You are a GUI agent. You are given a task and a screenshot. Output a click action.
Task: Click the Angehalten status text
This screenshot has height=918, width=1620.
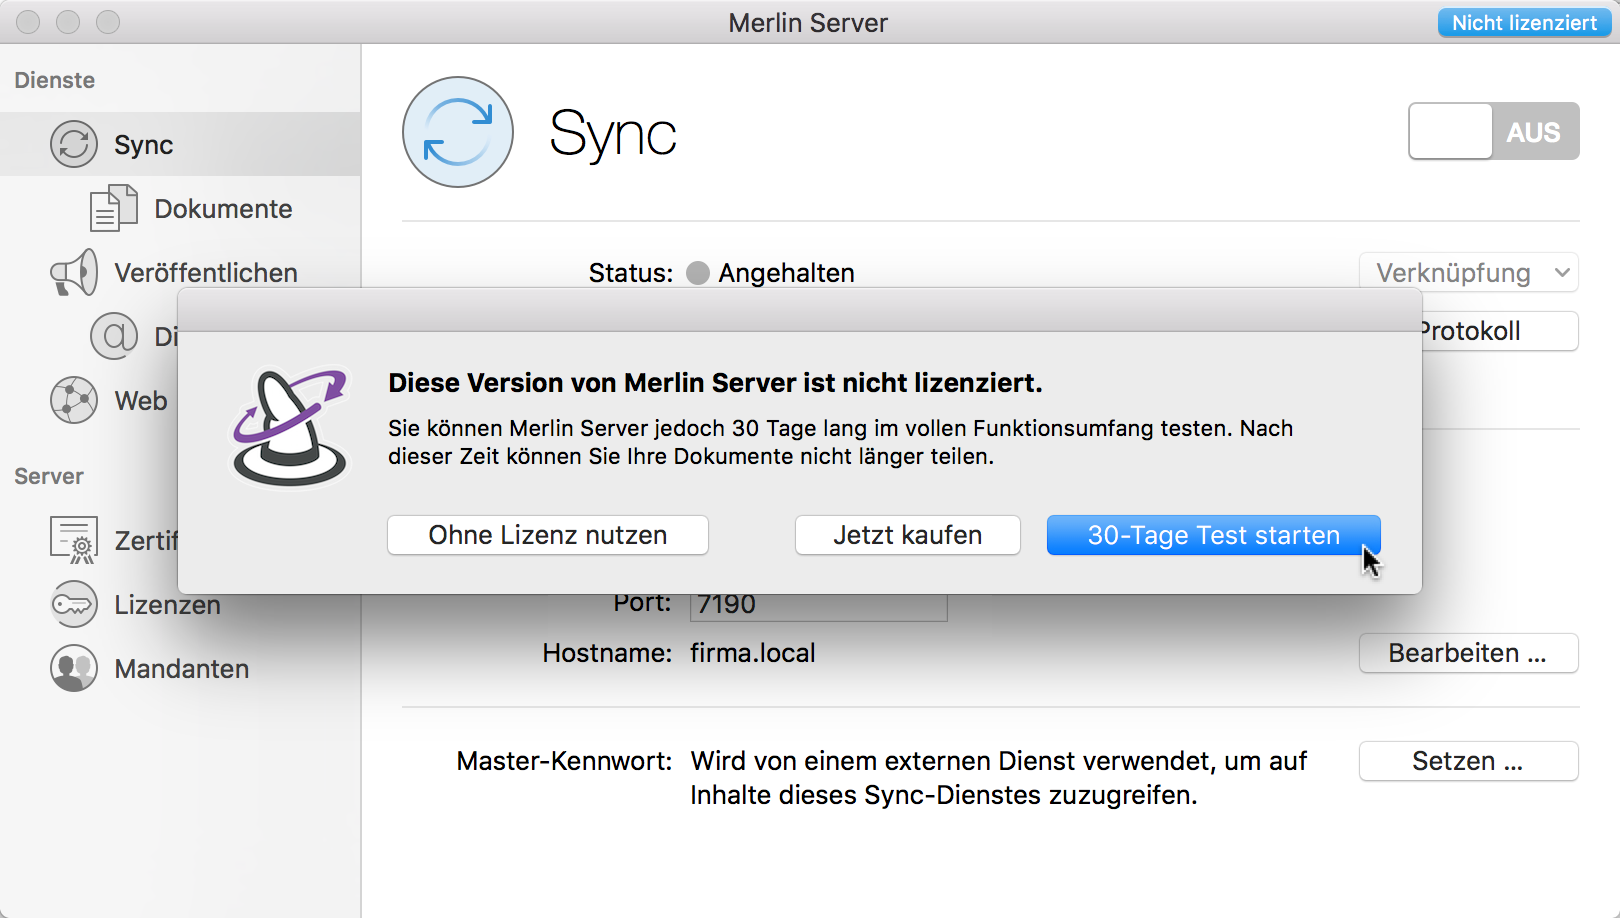click(x=786, y=273)
